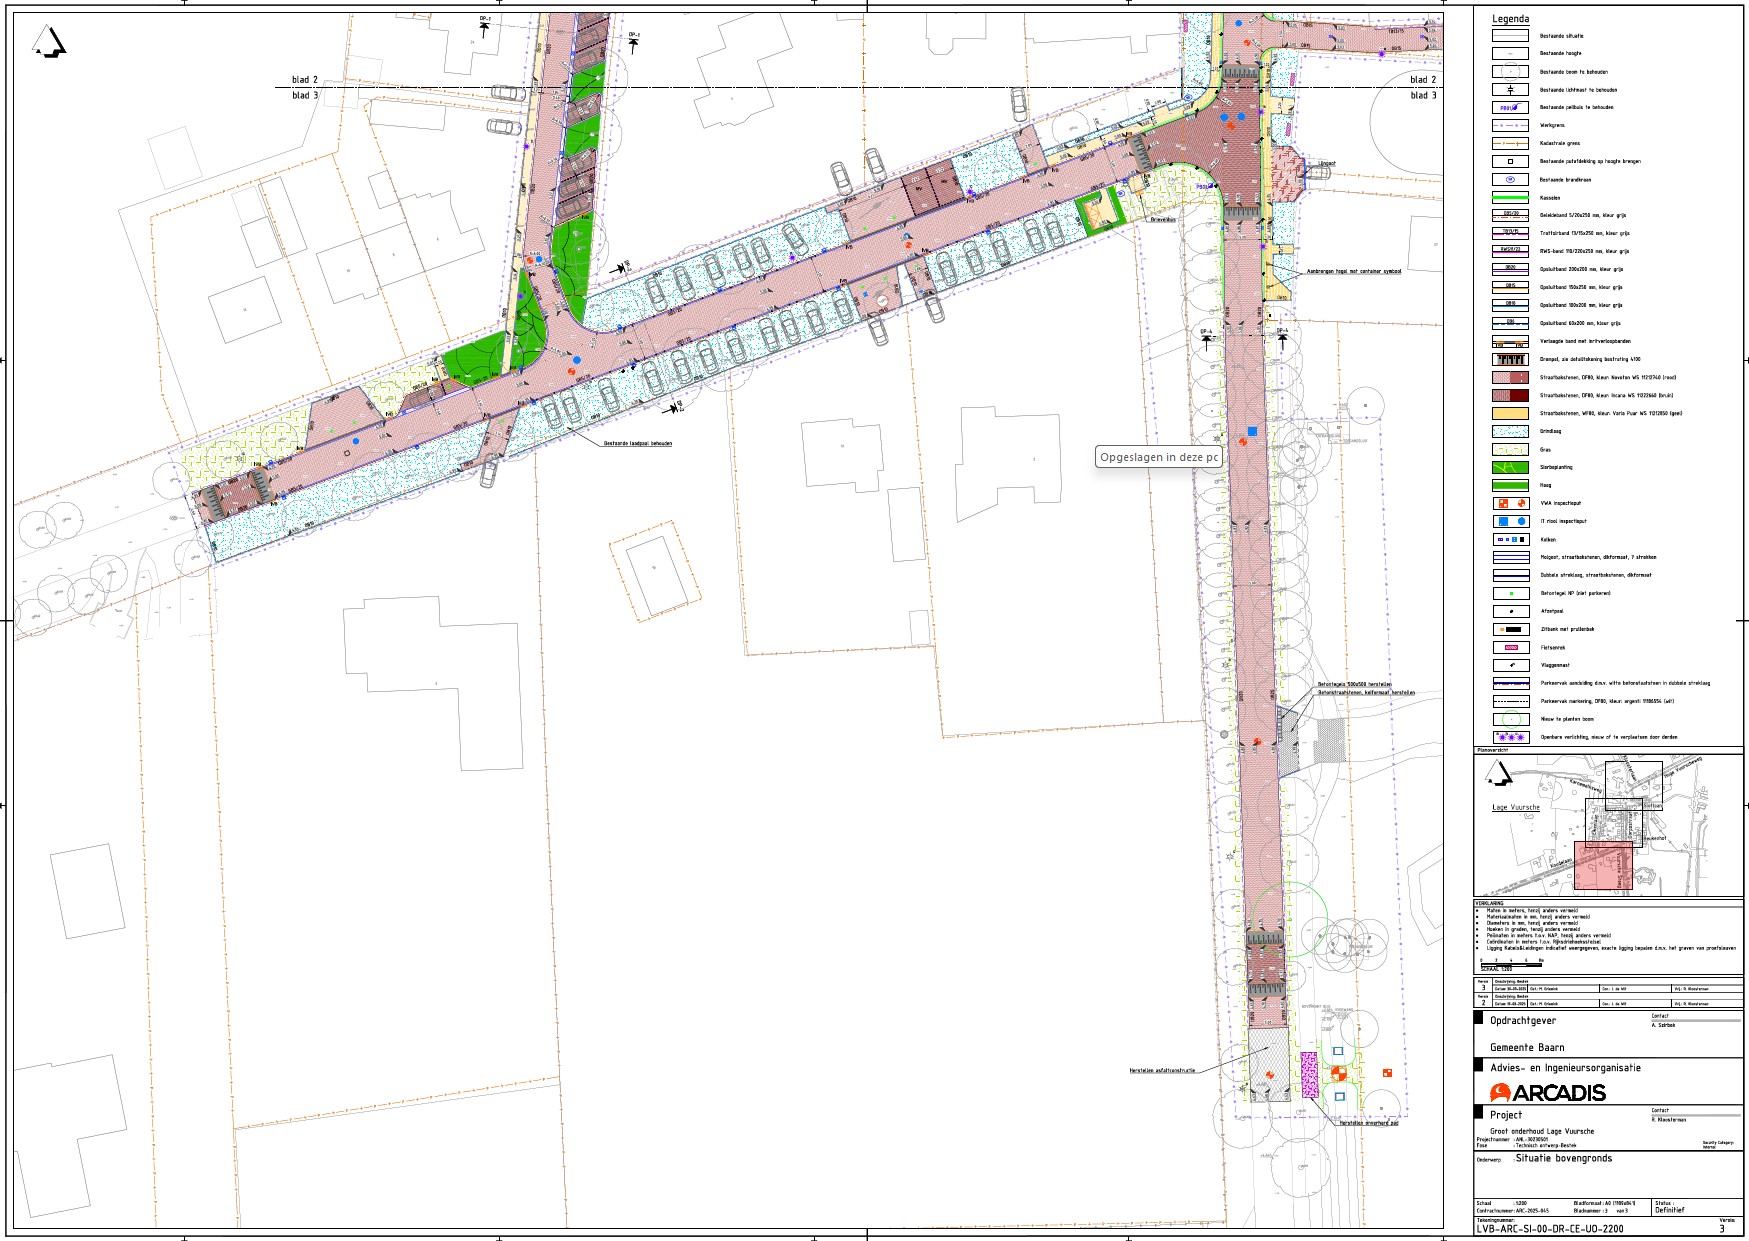Click the Drempel legend symbol

click(x=1510, y=360)
